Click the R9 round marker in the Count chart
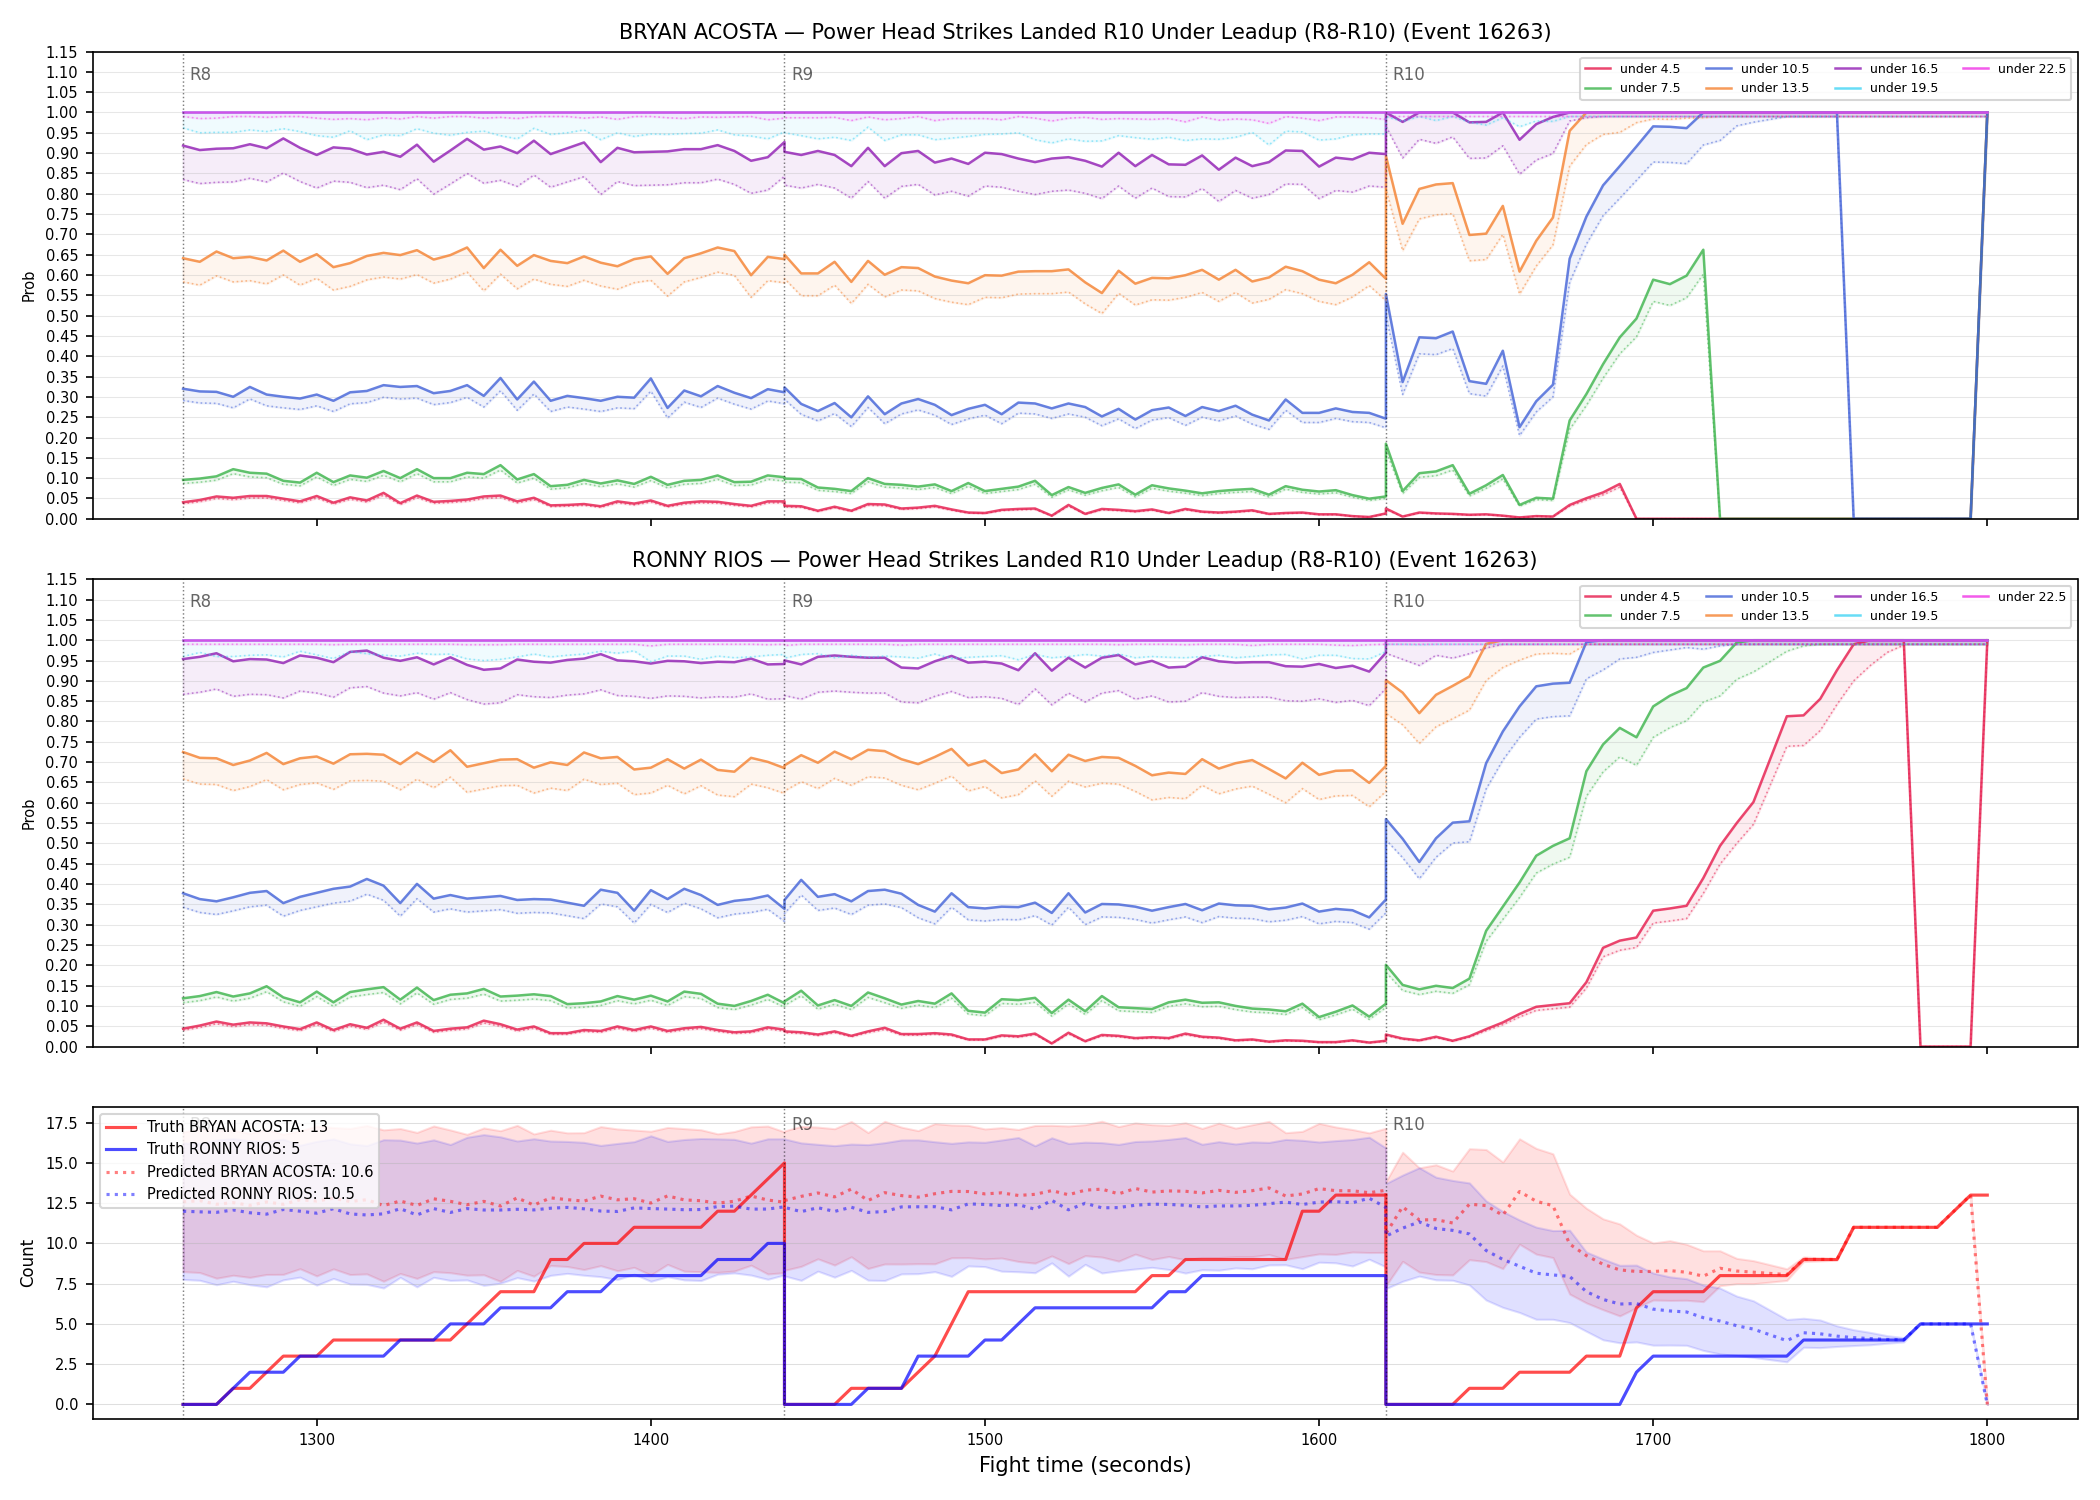 [802, 1124]
